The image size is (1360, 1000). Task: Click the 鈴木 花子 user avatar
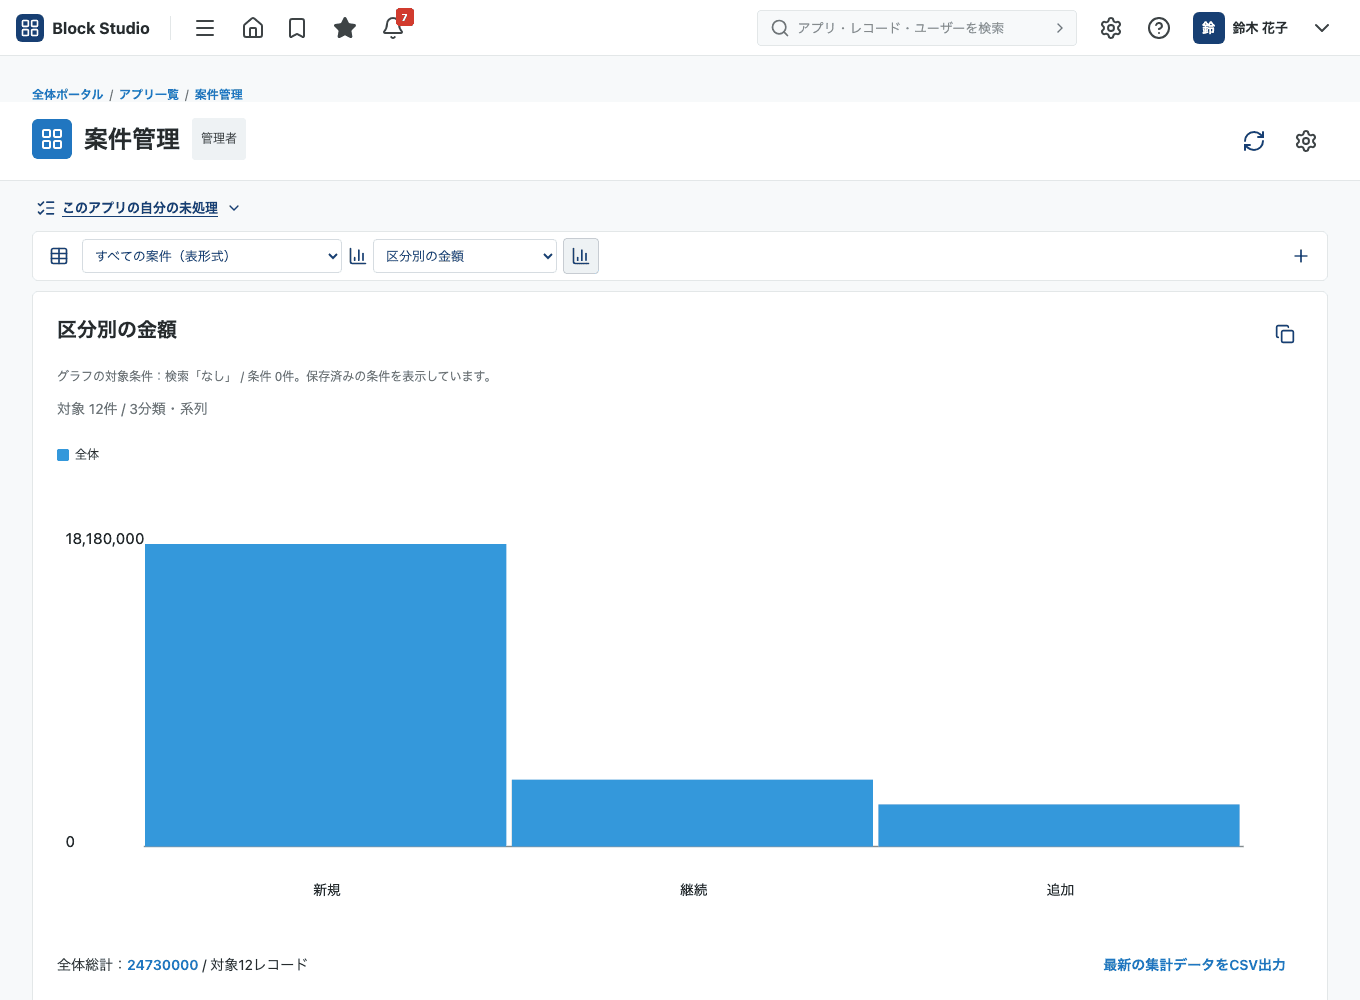pos(1209,28)
